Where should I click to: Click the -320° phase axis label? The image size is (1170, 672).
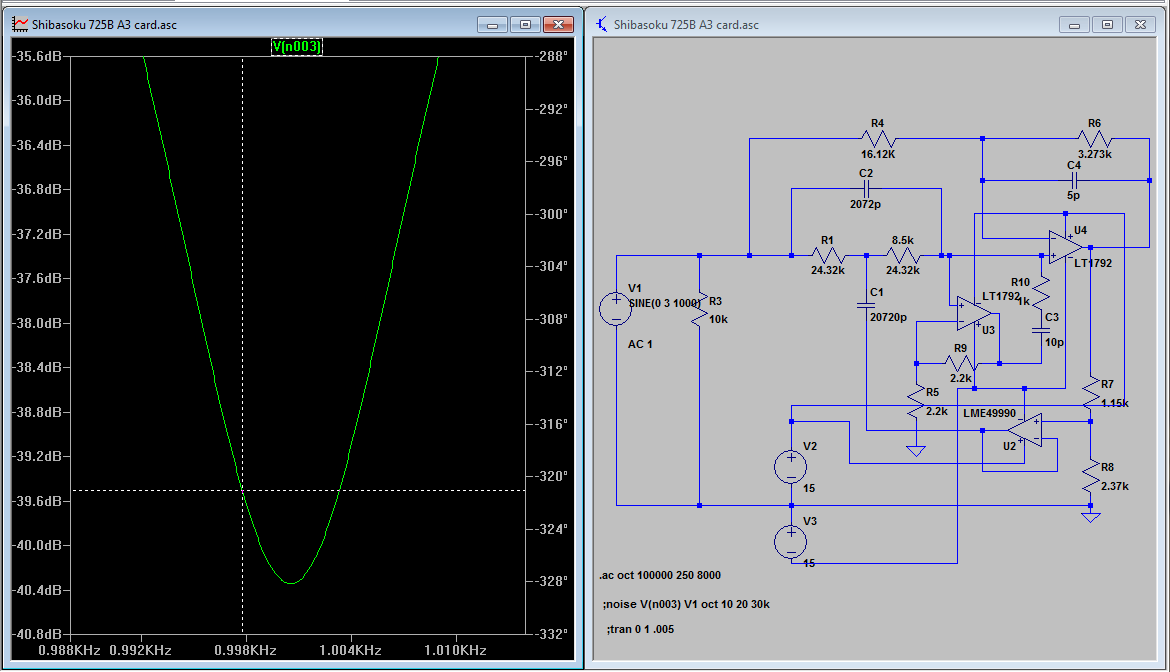coord(551,476)
